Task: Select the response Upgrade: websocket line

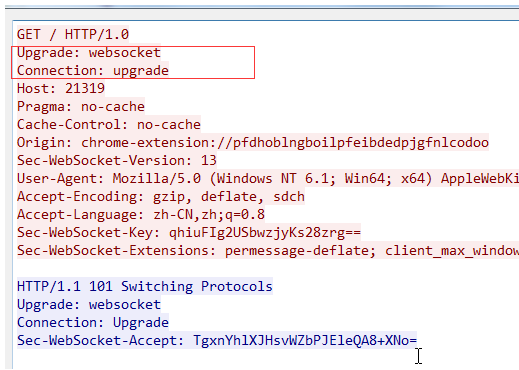Action: [89, 304]
